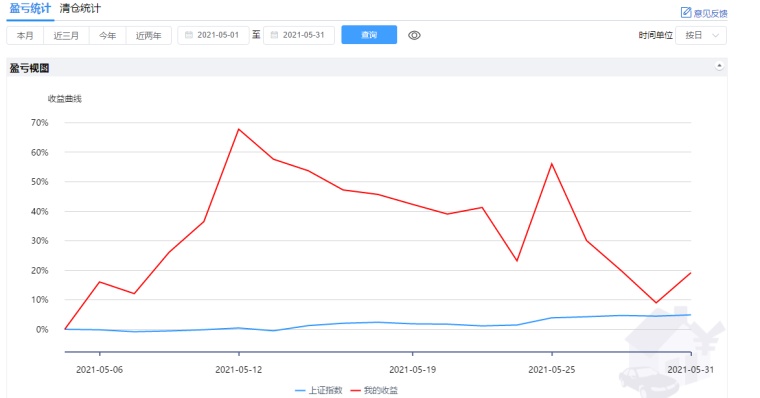Click the 收益曲线 chart title

[64, 99]
